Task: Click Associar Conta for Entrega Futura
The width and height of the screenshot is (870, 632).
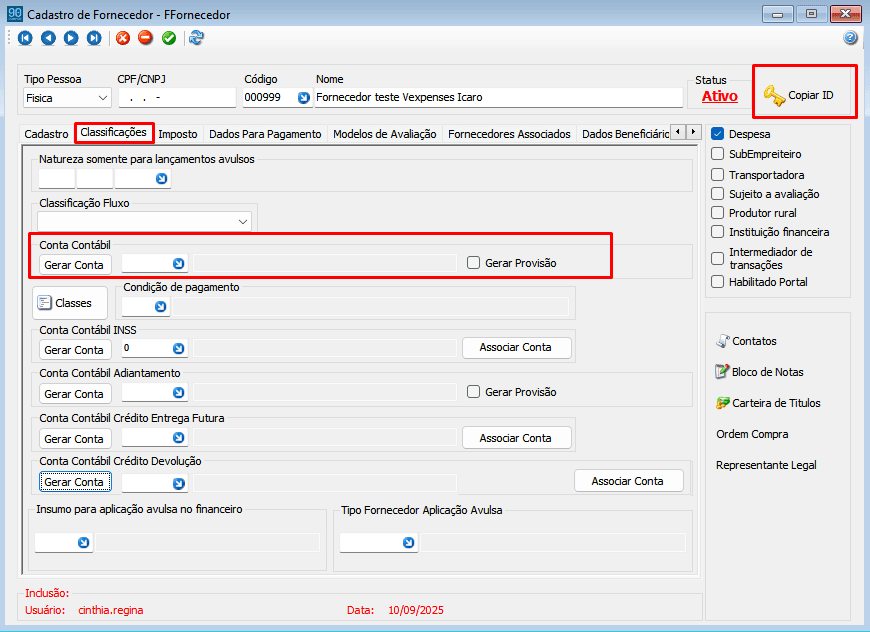Action: (x=516, y=438)
